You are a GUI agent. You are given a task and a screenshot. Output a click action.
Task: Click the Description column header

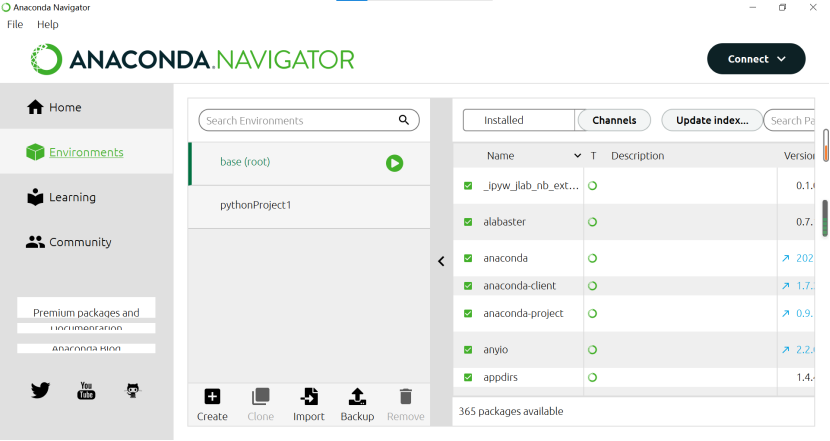pyautogui.click(x=637, y=156)
